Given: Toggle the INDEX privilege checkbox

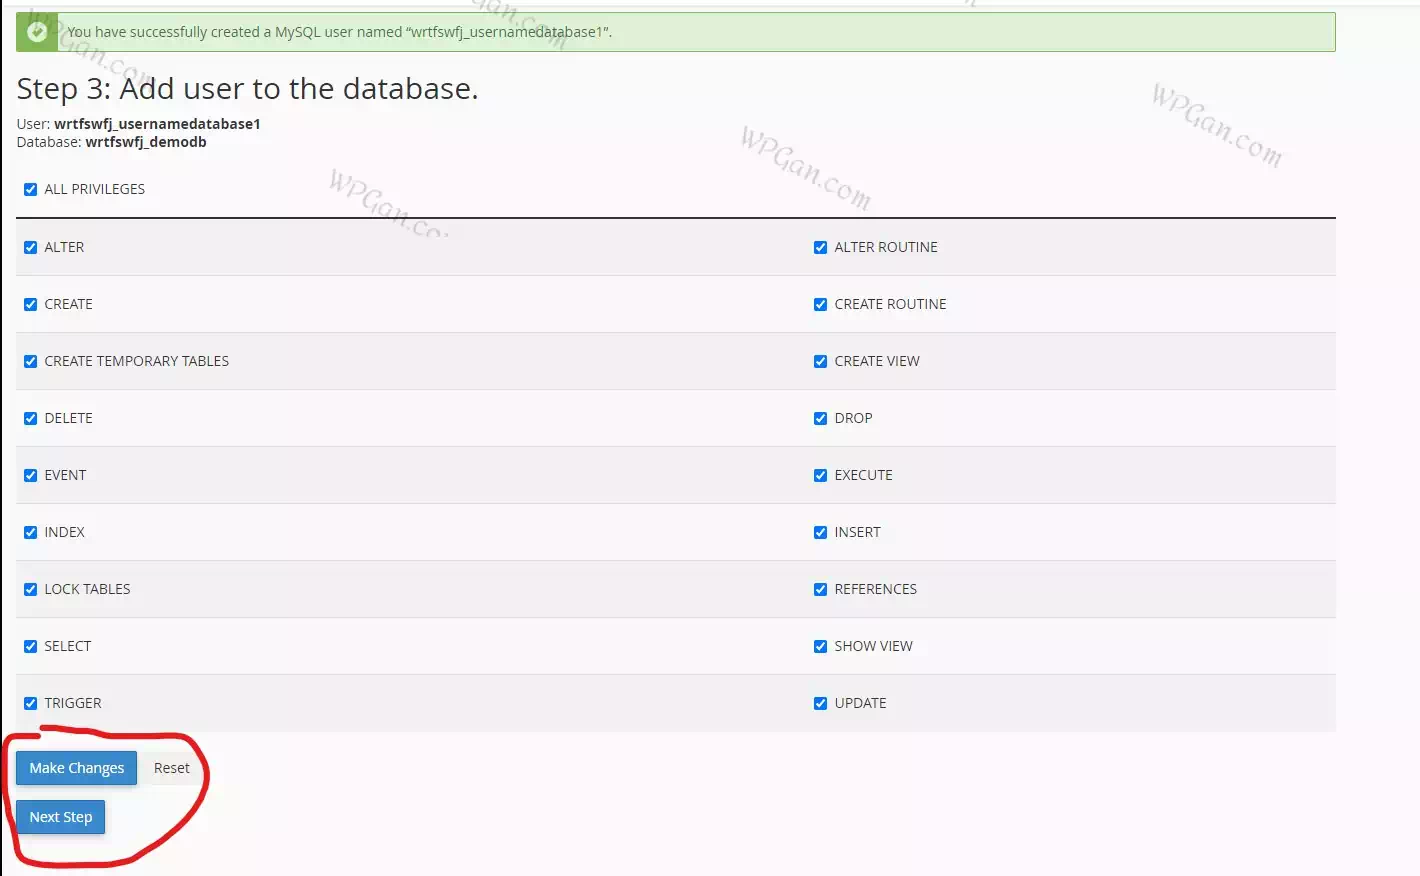Looking at the screenshot, I should (30, 532).
